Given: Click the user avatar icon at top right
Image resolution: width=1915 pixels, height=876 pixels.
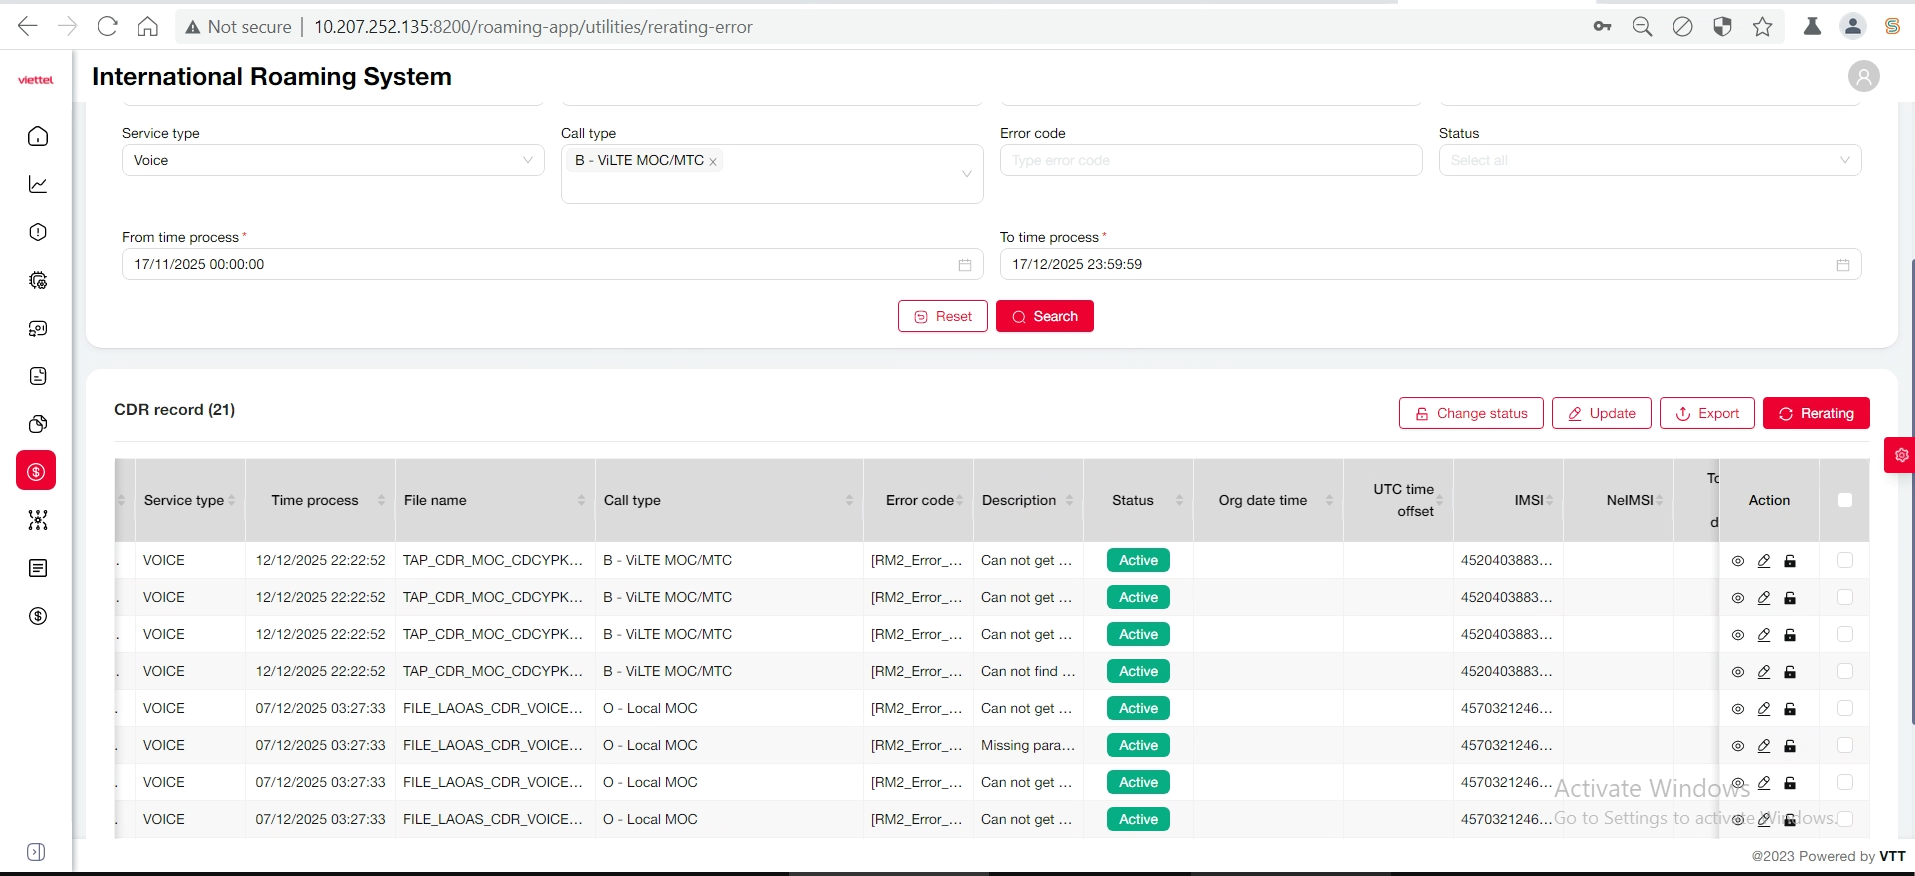Looking at the screenshot, I should pos(1863,77).
